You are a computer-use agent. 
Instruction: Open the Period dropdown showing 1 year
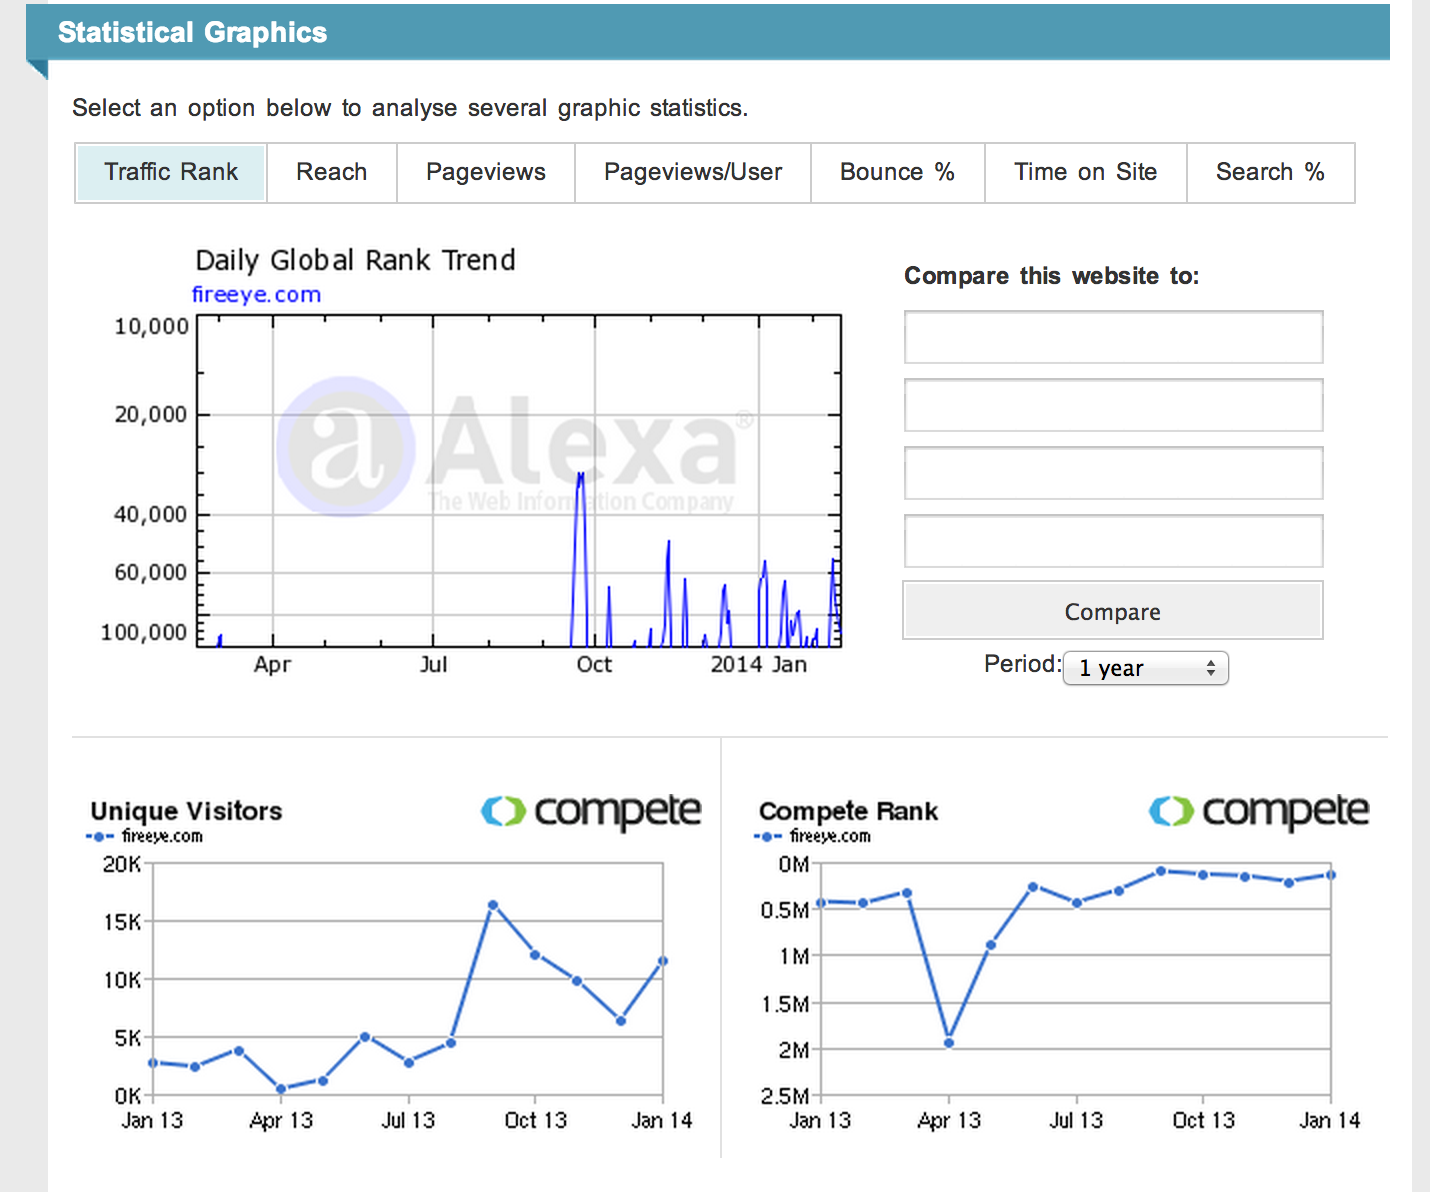pos(1146,668)
